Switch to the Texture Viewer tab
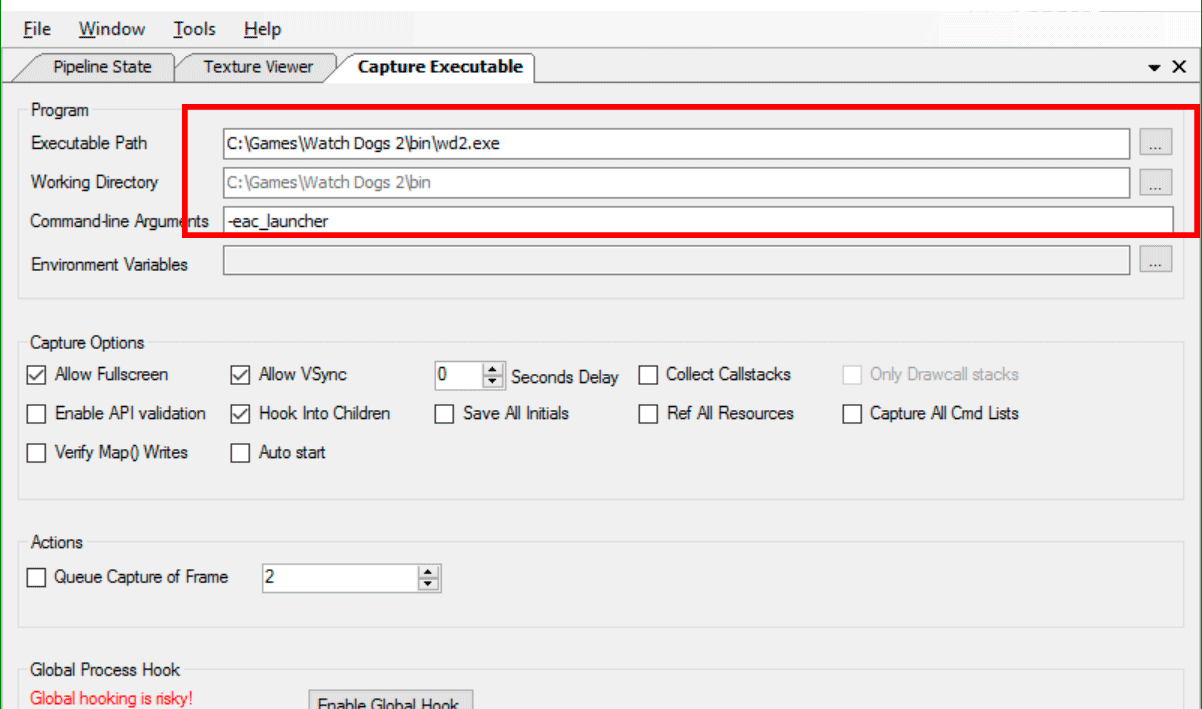Screen dimensions: 1202x709 pyautogui.click(x=258, y=67)
